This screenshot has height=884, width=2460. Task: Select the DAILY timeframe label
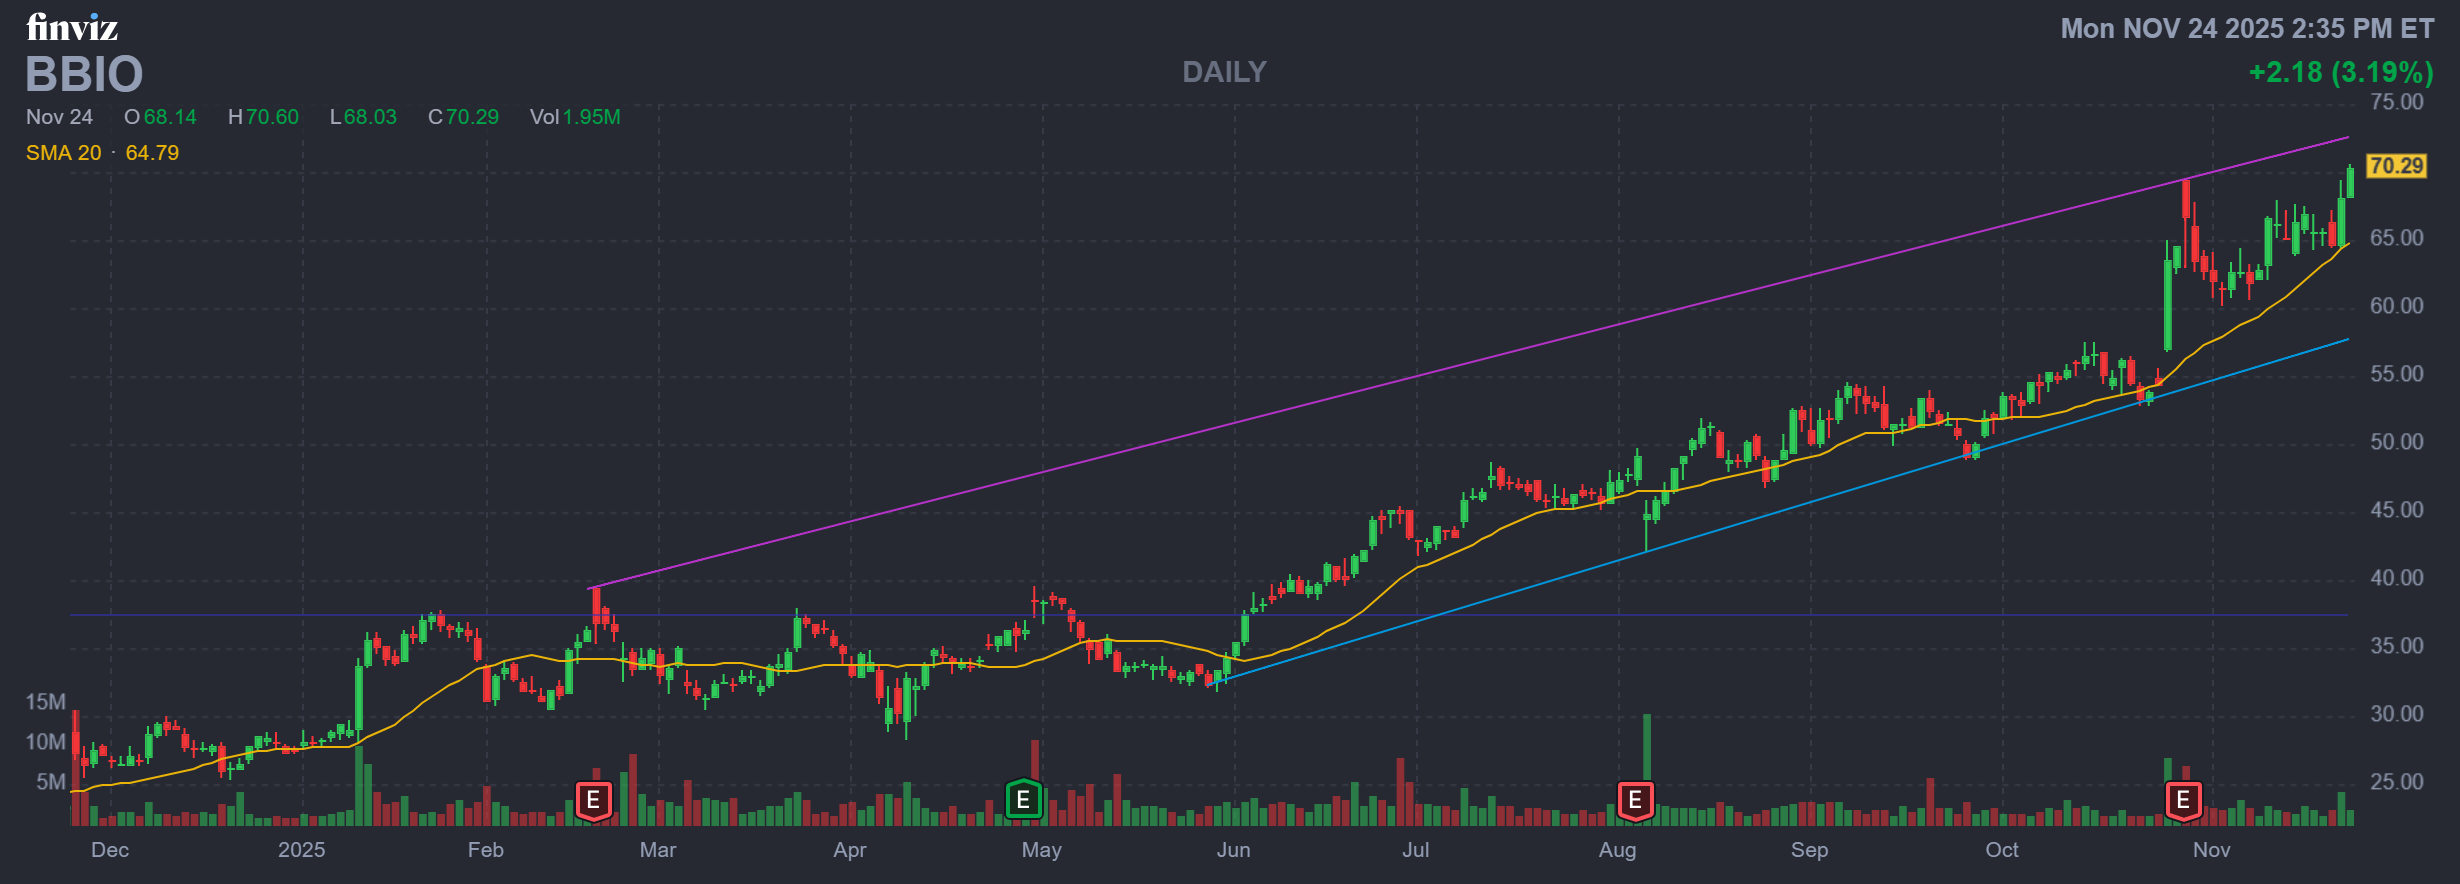1224,72
